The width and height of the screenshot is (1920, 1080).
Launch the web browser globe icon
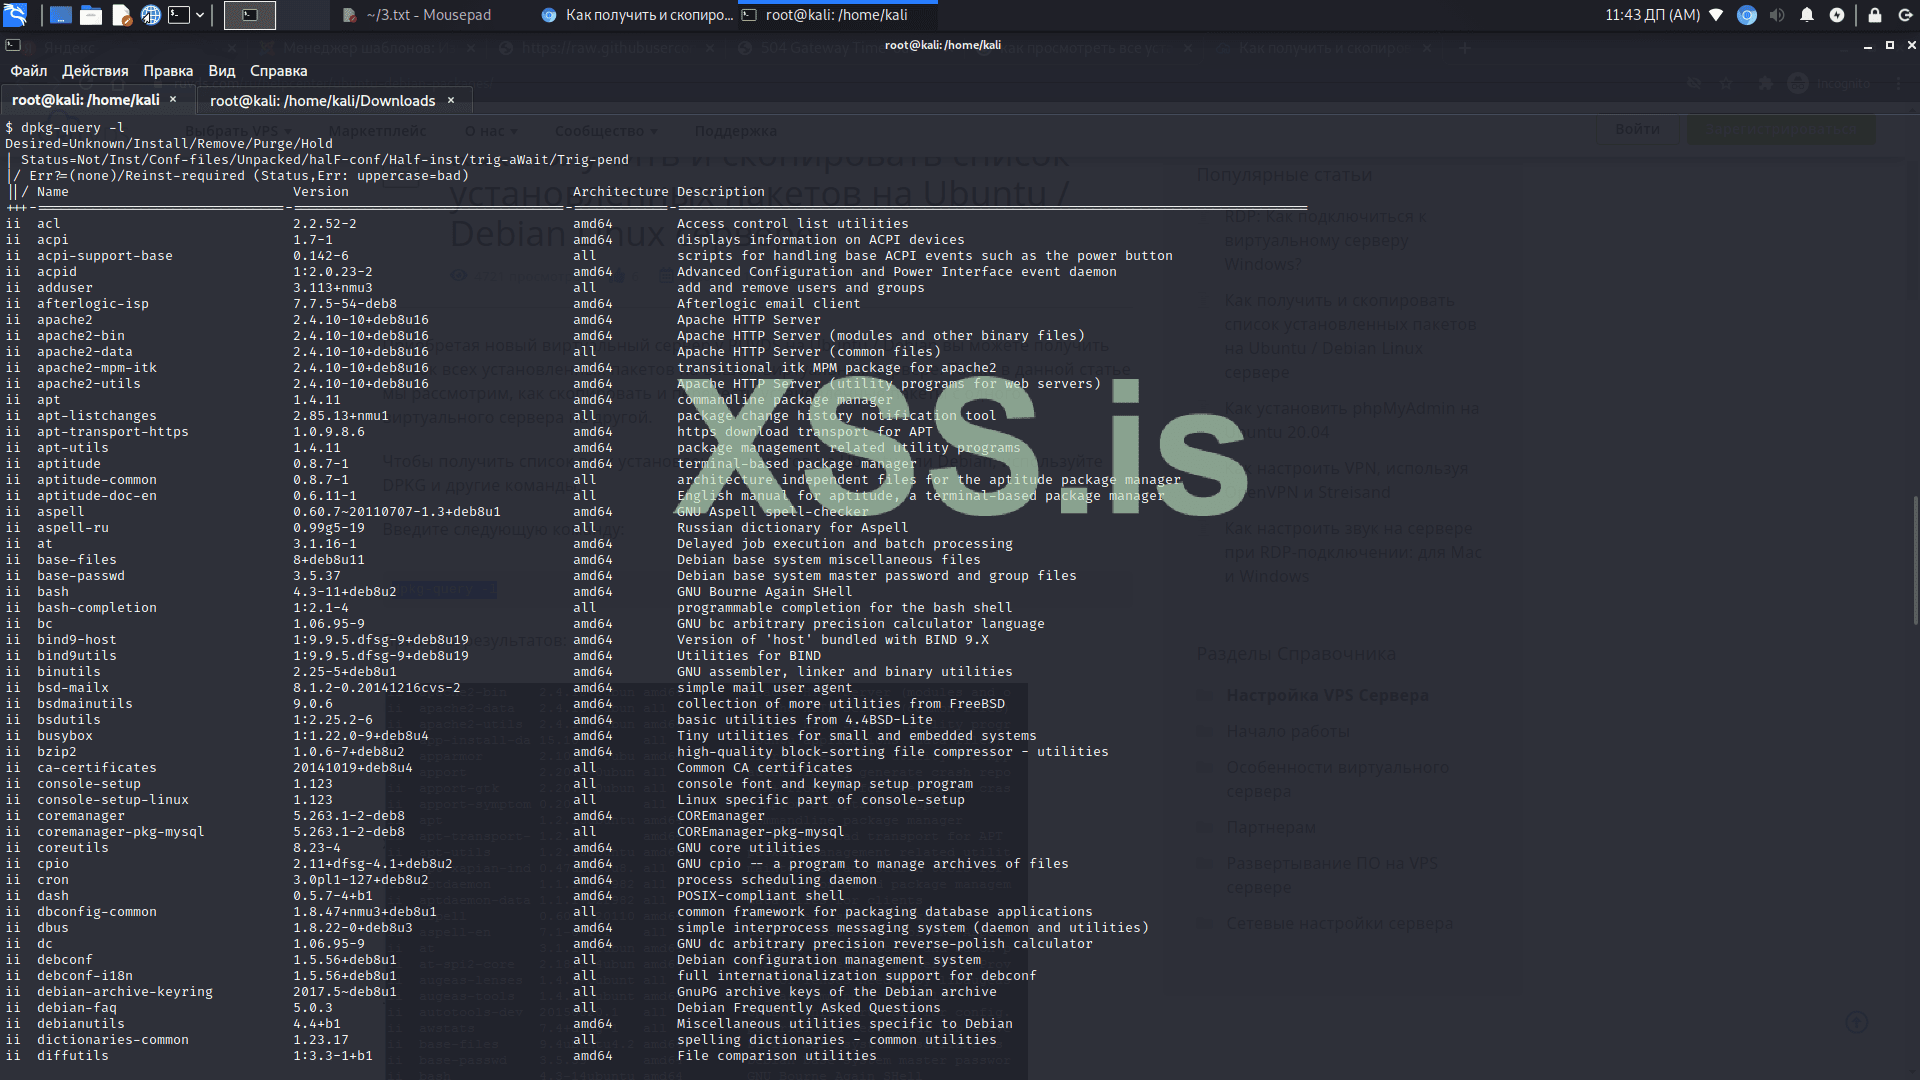(x=151, y=15)
